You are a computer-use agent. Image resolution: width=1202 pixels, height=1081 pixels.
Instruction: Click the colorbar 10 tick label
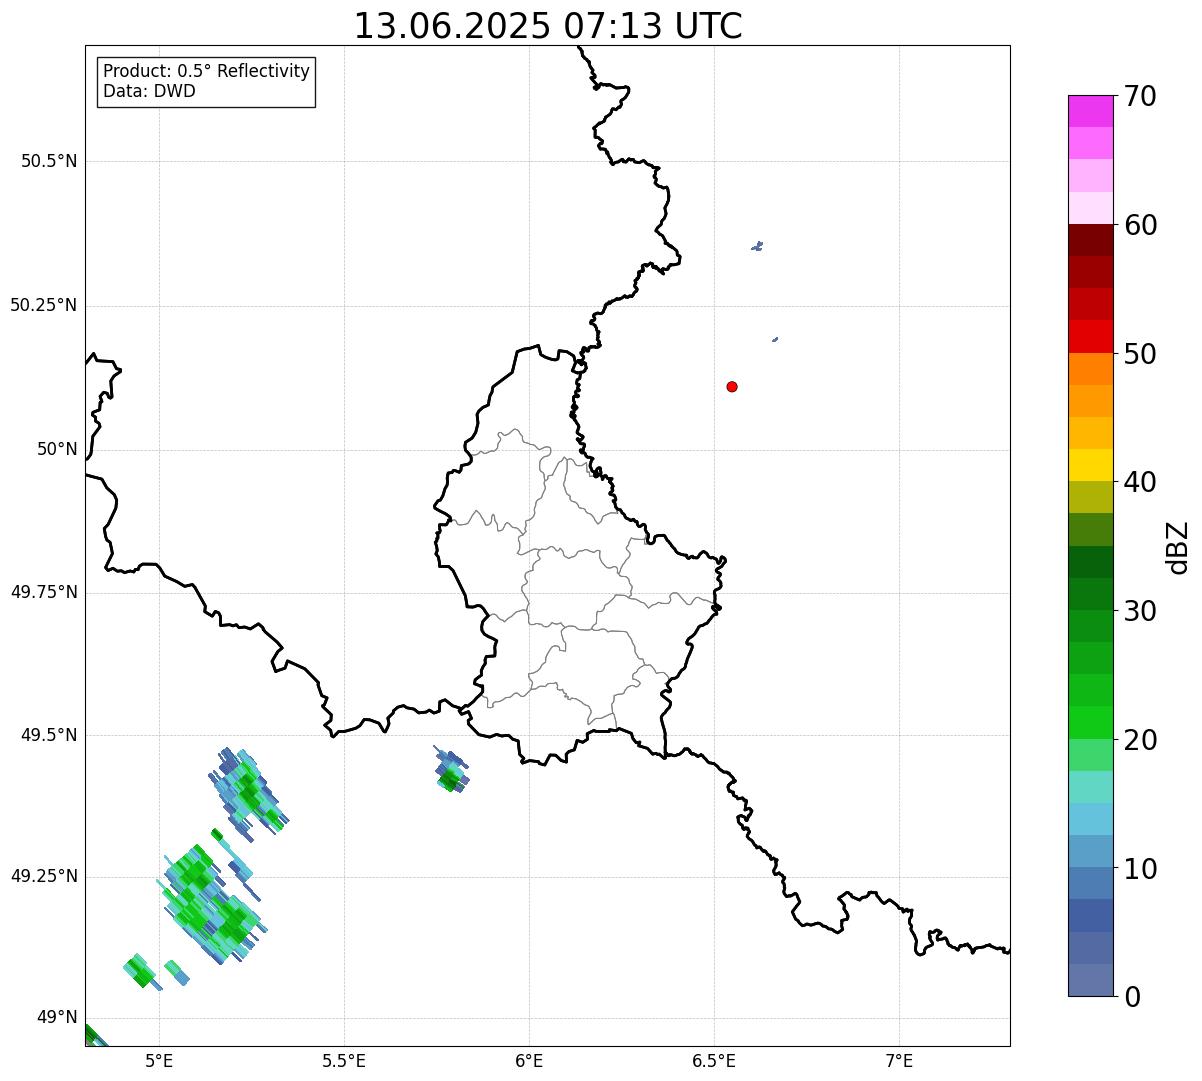point(1140,869)
